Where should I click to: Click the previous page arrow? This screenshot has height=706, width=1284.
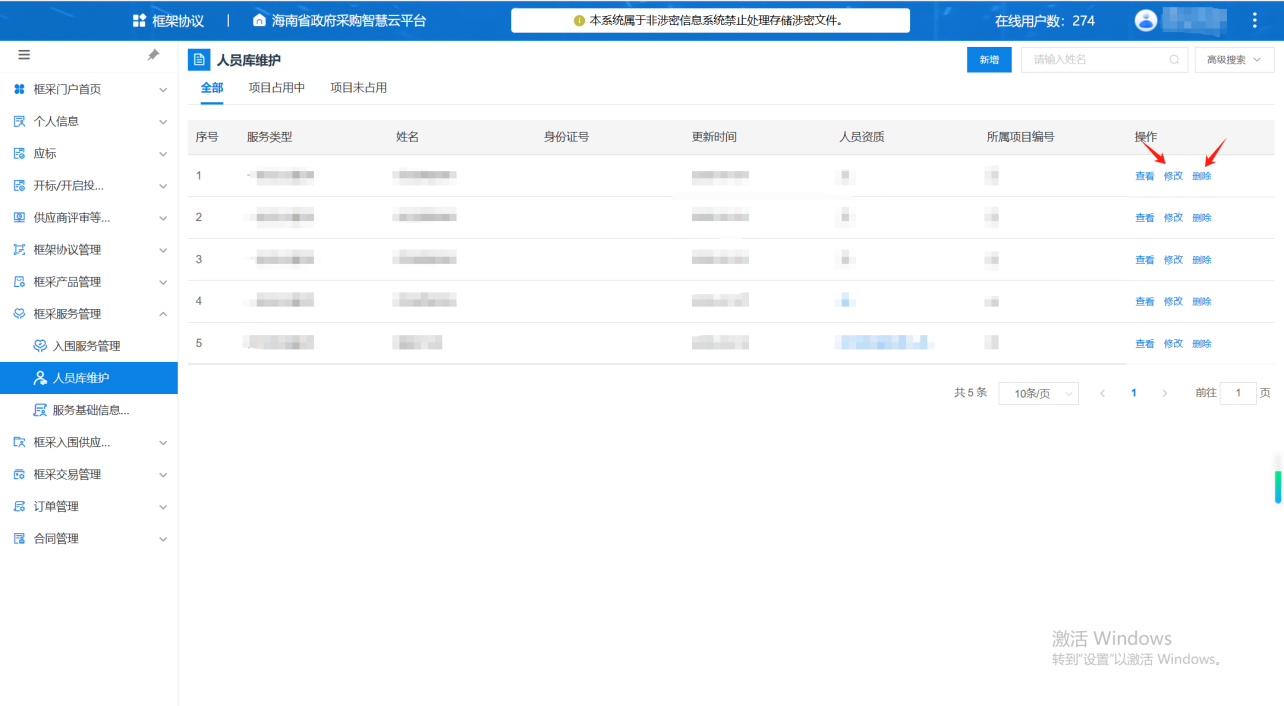pos(1102,394)
